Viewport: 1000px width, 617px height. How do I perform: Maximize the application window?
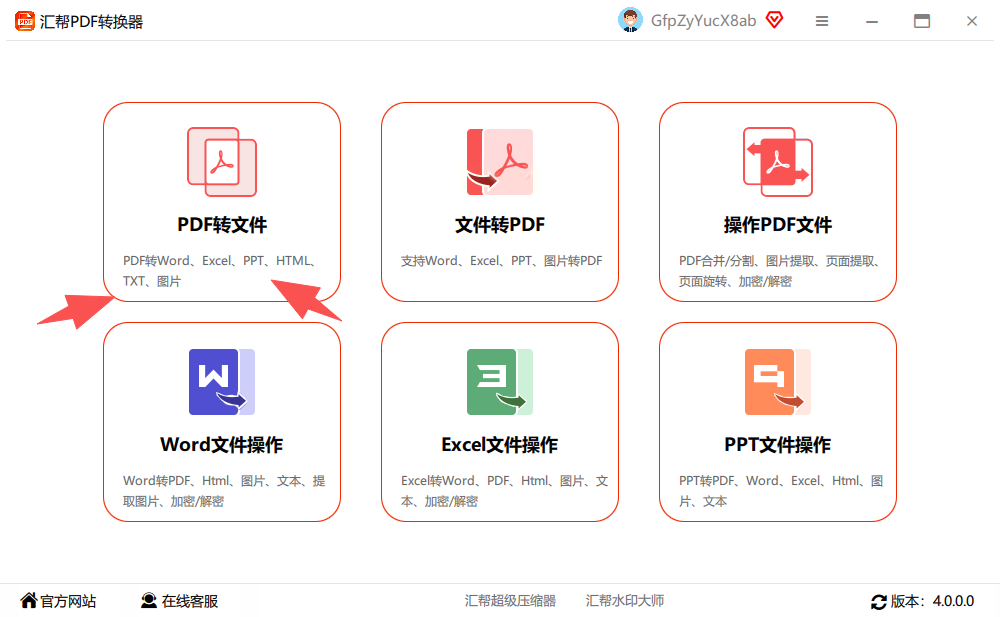point(922,21)
